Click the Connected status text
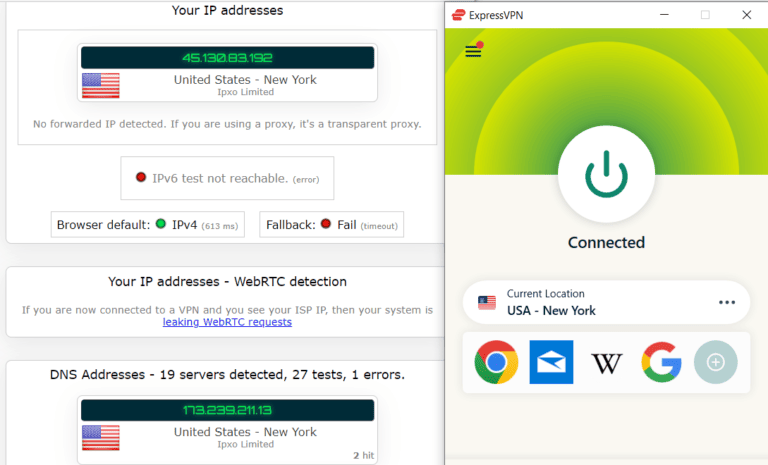Viewport: 768px width, 465px height. tap(606, 243)
